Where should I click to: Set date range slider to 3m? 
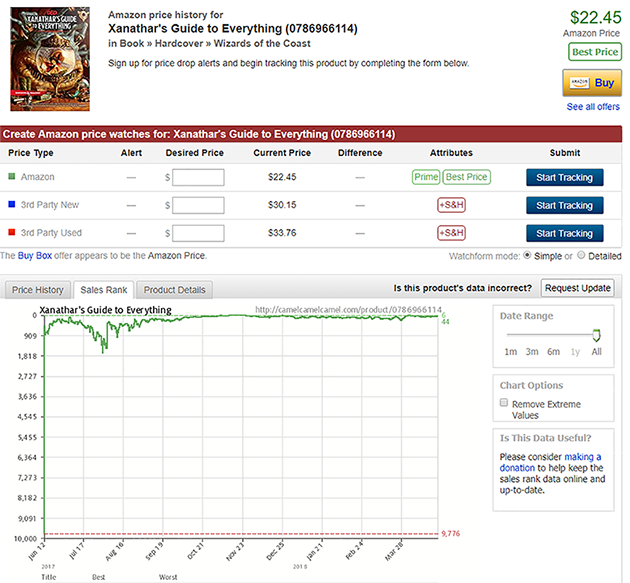pos(531,352)
